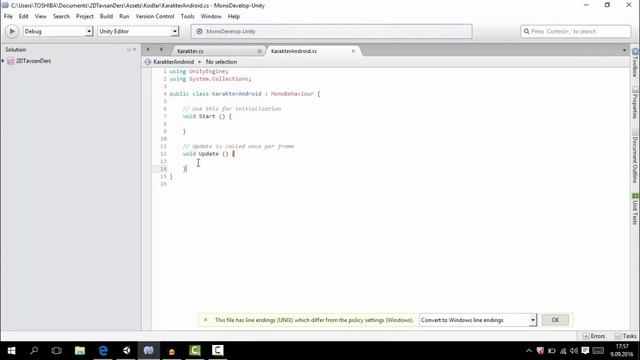This screenshot has width=640, height=360.
Task: Click the network icon in system tray
Action: pyautogui.click(x=563, y=351)
